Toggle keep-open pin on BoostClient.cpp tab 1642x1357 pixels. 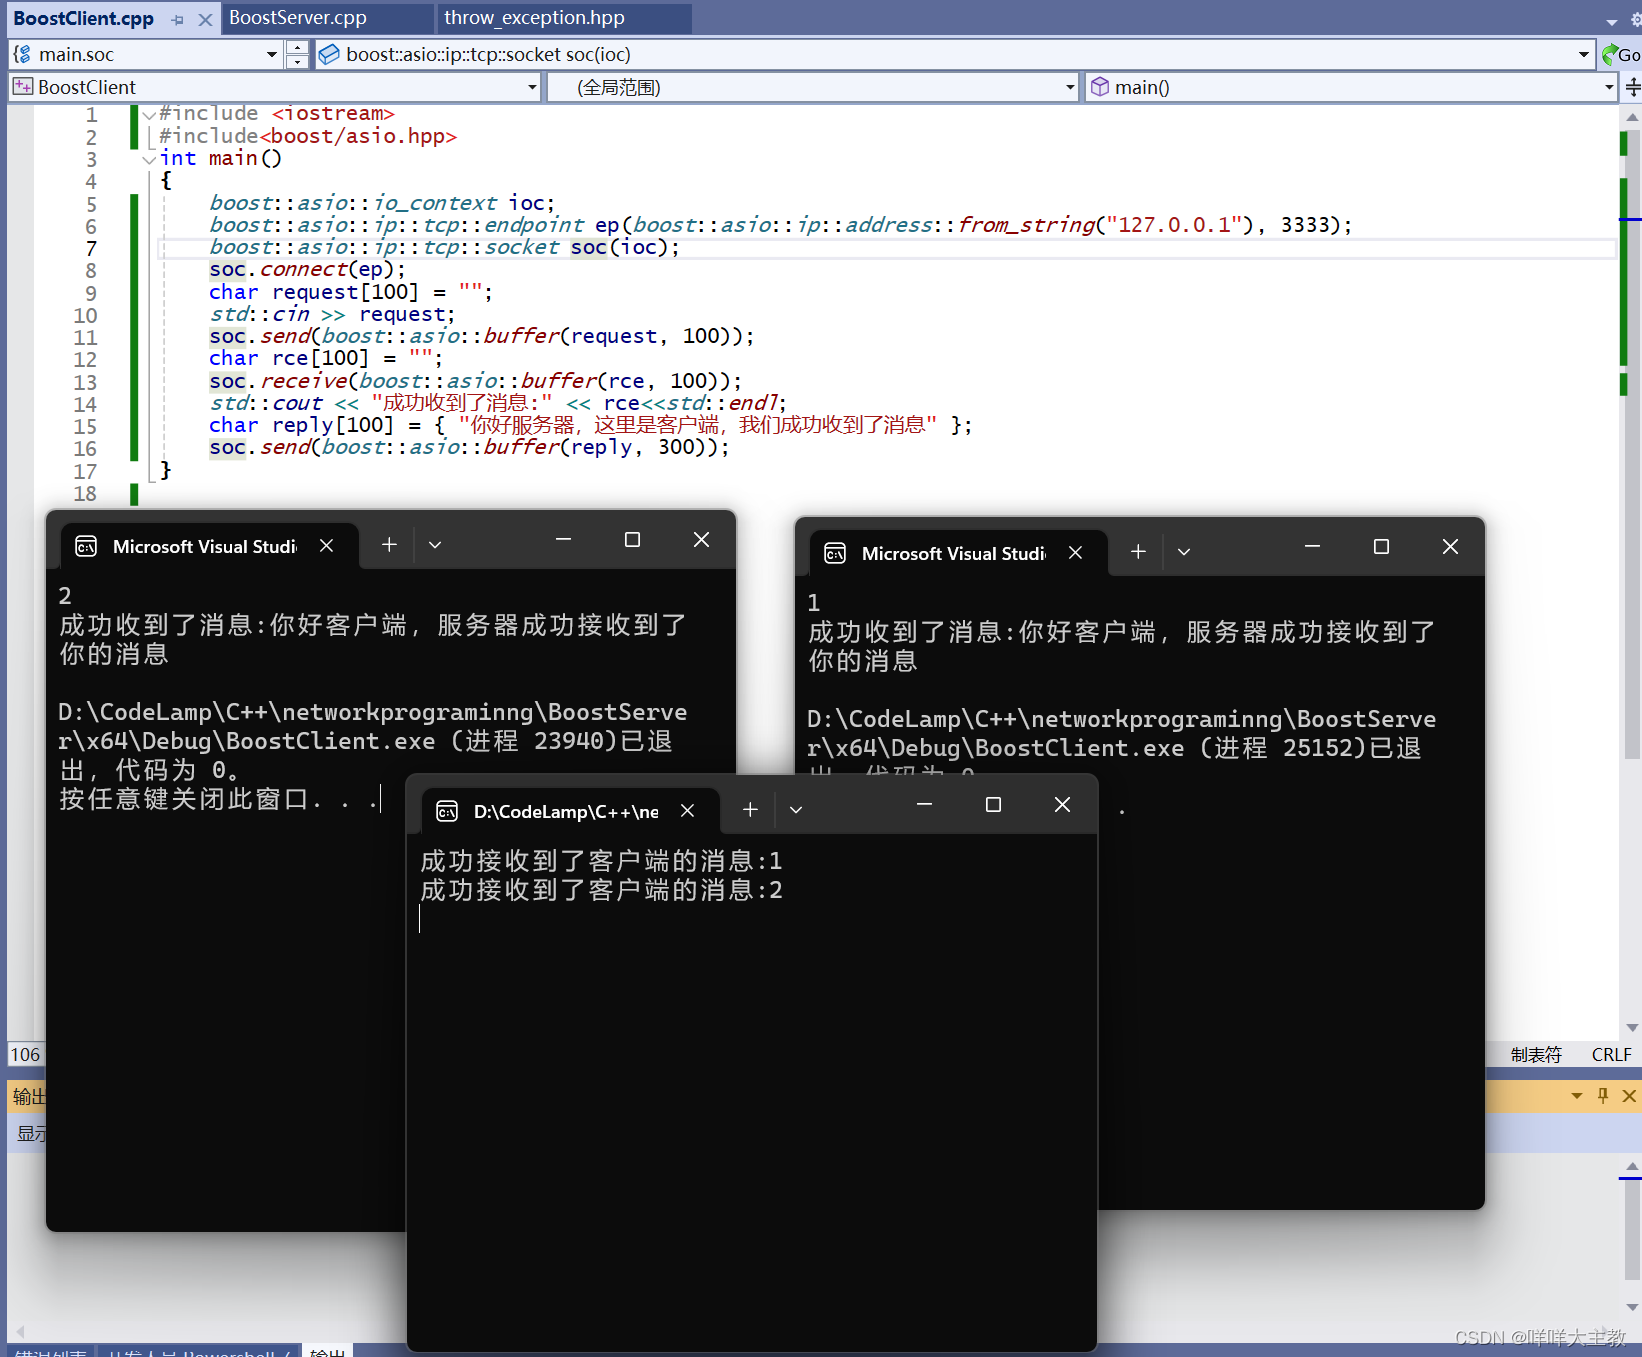click(x=177, y=18)
